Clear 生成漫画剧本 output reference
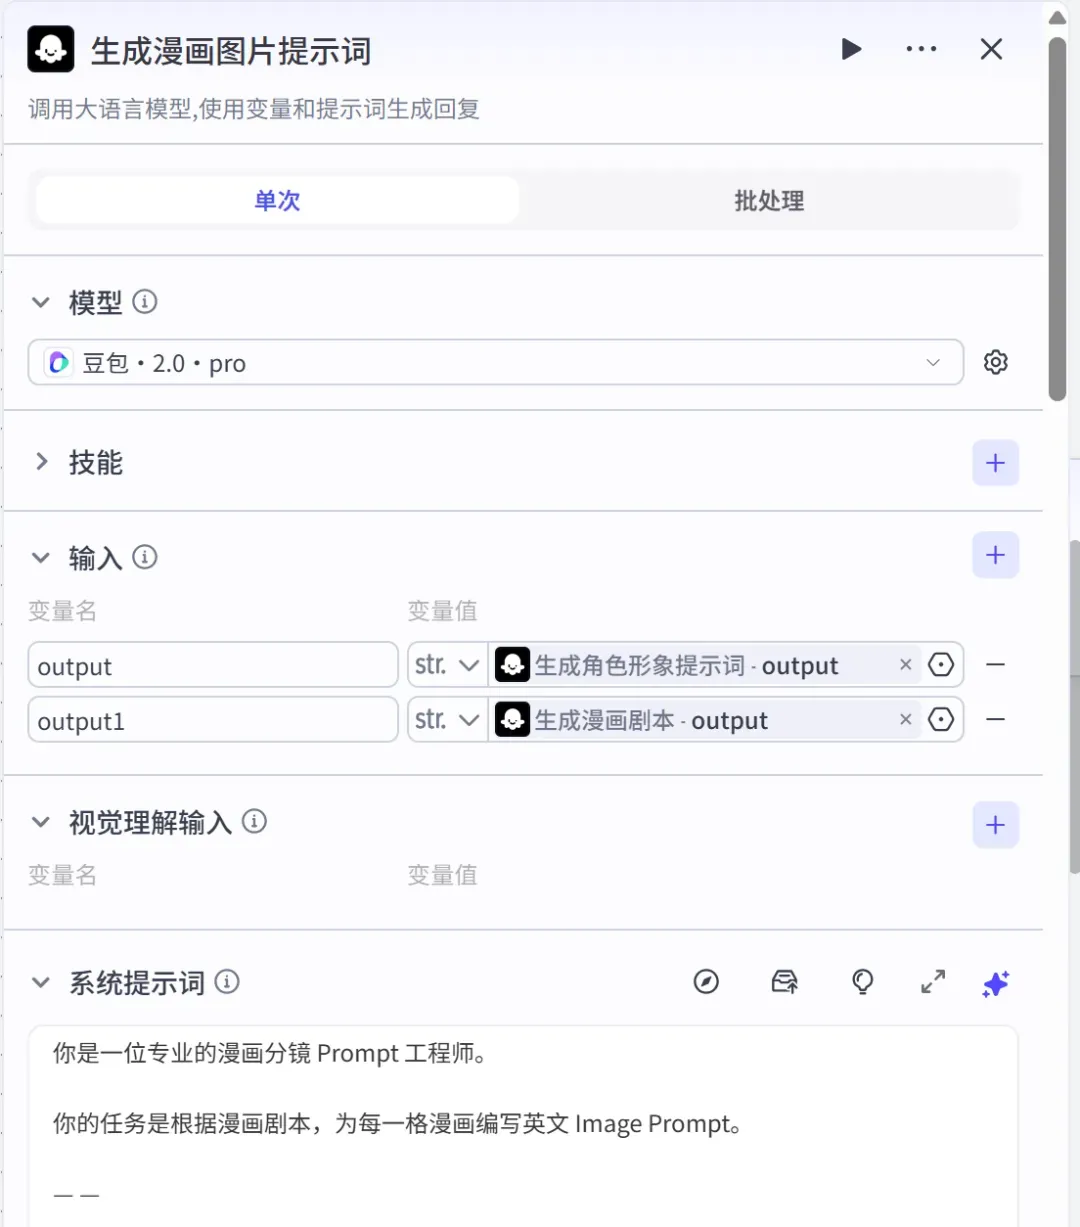1080x1227 pixels. [906, 720]
